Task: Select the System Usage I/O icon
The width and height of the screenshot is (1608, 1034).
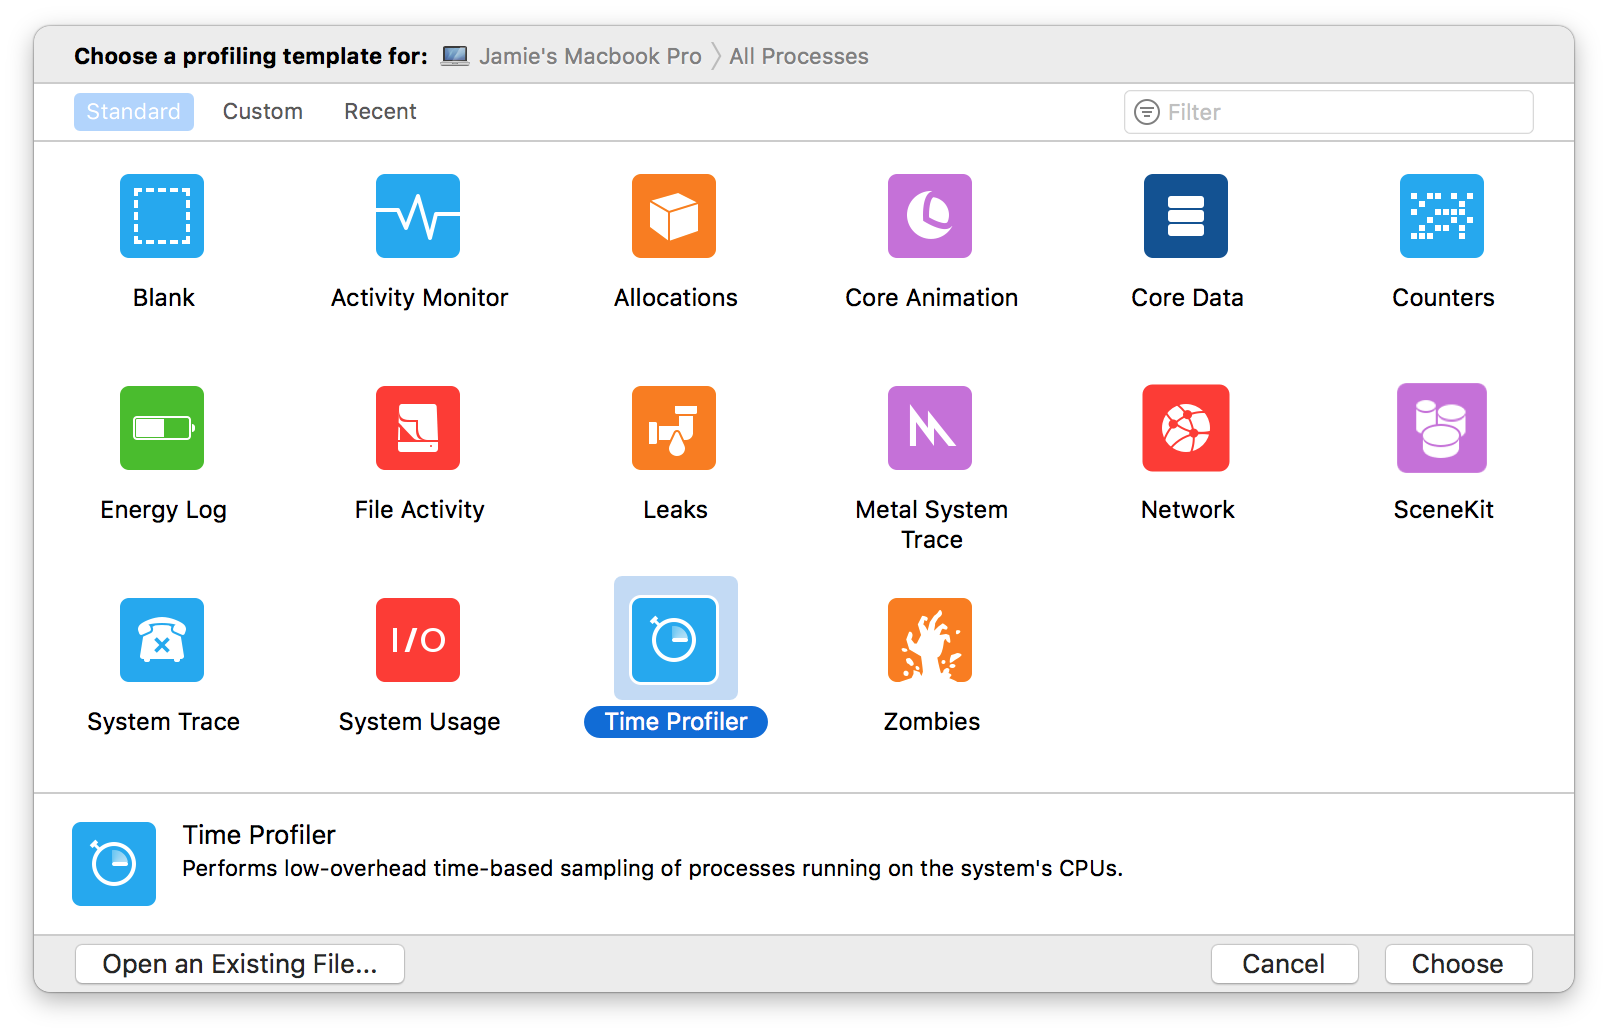Action: [418, 640]
